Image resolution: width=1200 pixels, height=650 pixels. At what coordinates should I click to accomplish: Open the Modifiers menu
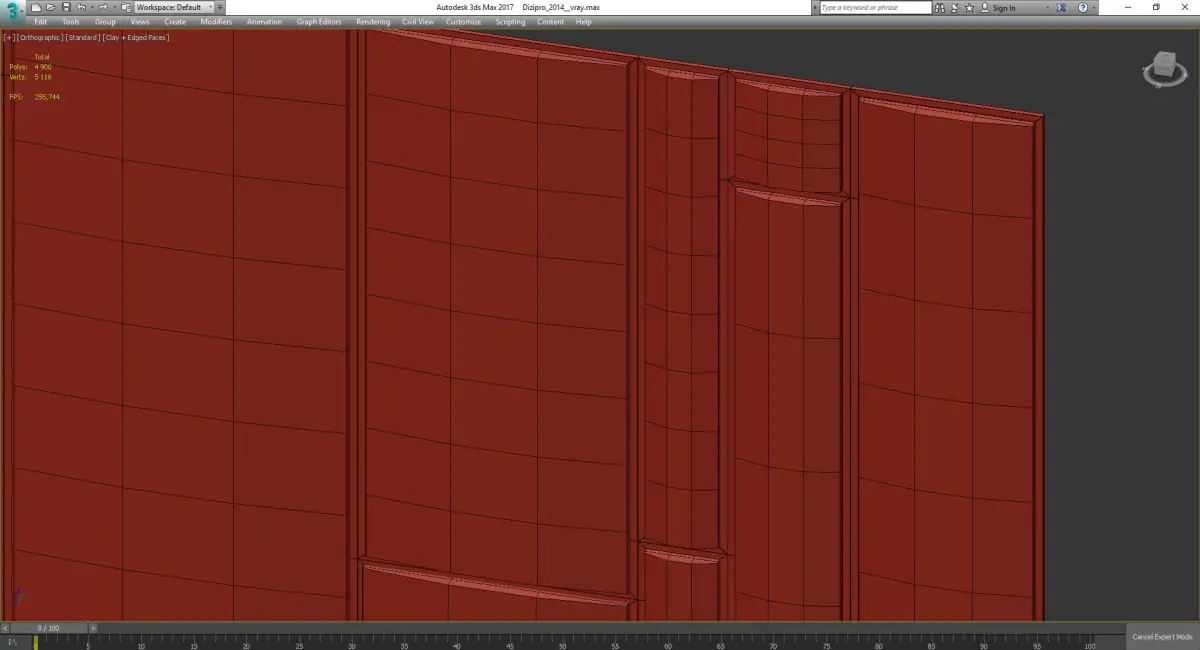[216, 22]
